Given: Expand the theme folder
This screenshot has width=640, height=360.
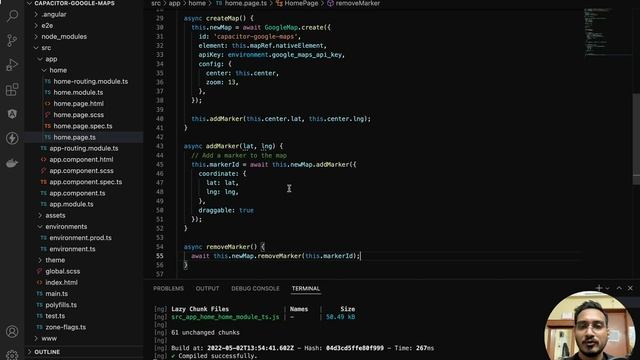Looking at the screenshot, I should click(55, 260).
